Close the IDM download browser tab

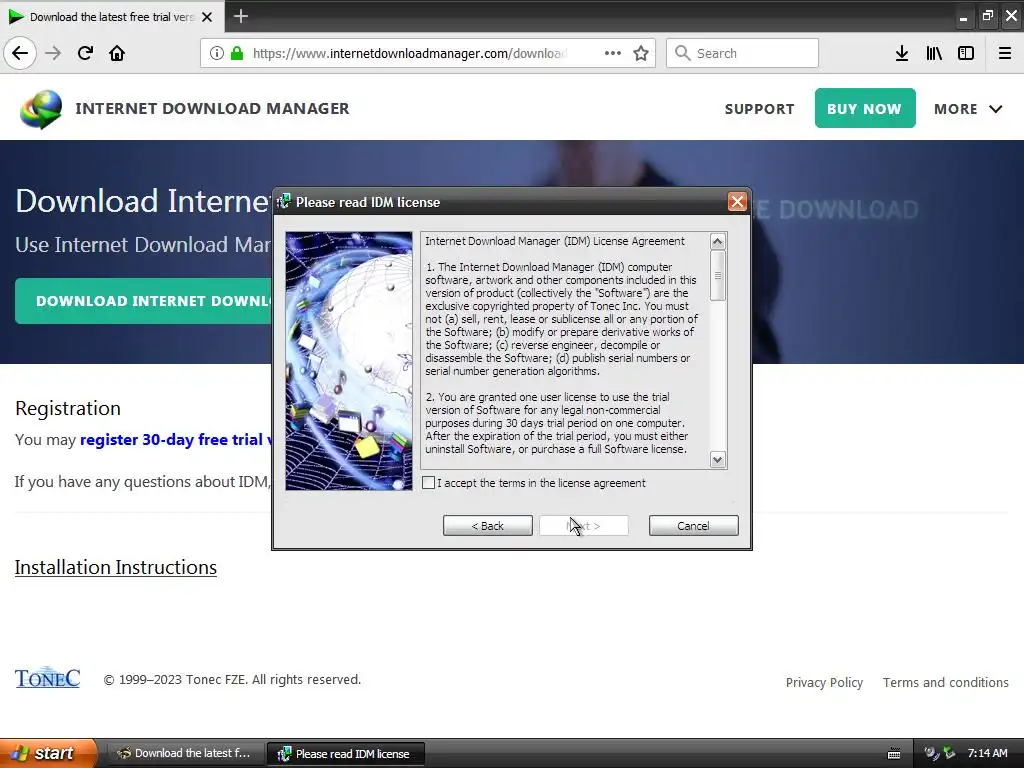207,17
